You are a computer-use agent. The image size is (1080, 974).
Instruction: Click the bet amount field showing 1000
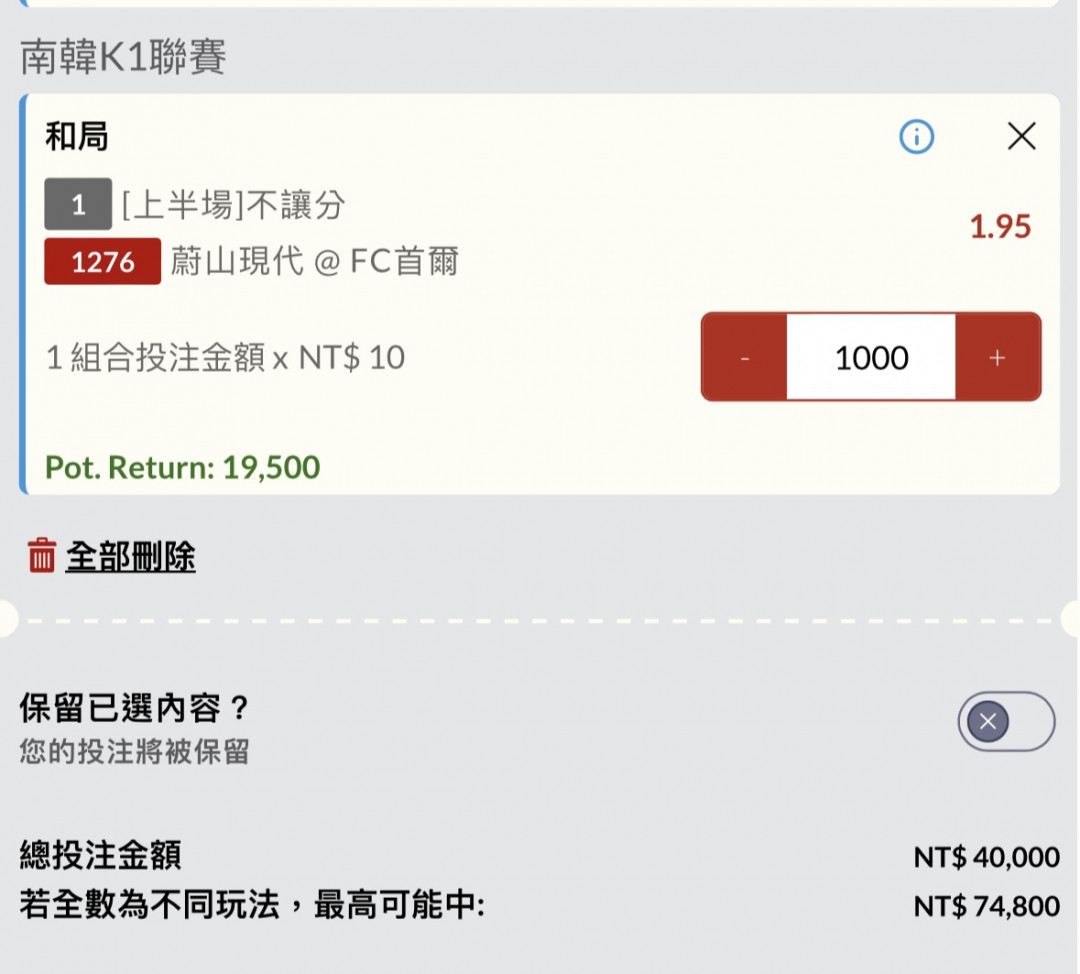point(871,358)
